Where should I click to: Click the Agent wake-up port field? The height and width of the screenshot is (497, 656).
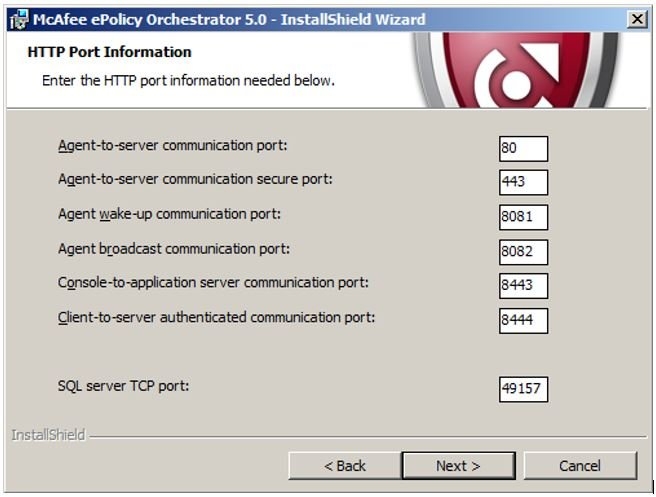523,217
